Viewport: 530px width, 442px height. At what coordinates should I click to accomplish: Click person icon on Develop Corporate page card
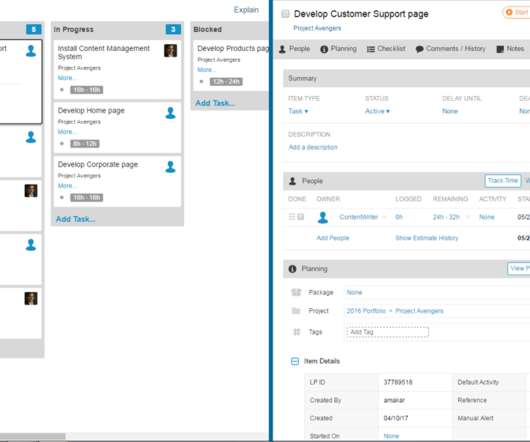pos(170,167)
